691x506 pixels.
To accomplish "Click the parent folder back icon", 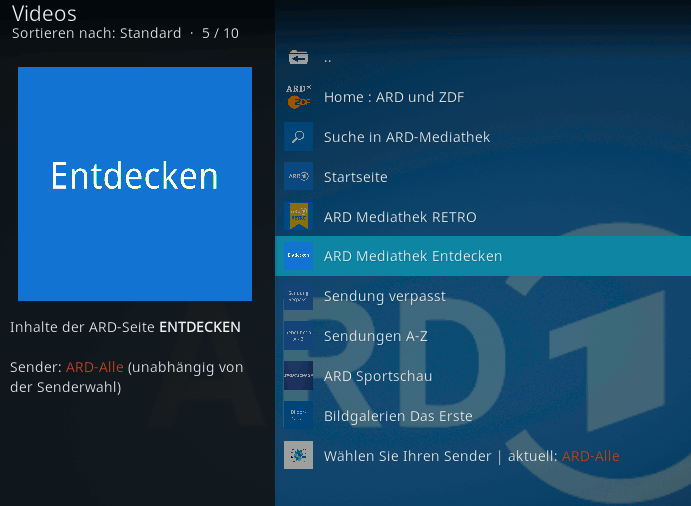I will (298, 57).
